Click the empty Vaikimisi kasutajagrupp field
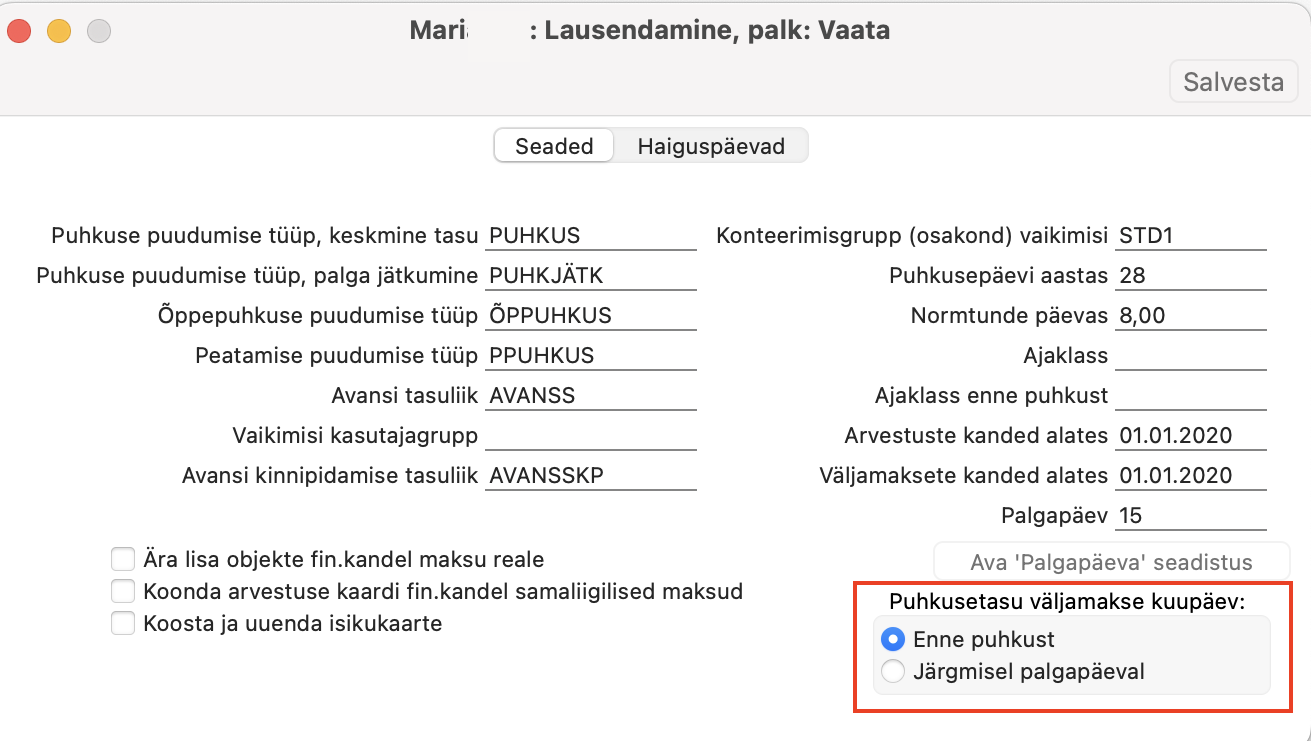Screen dimensions: 1311x741 590,436
